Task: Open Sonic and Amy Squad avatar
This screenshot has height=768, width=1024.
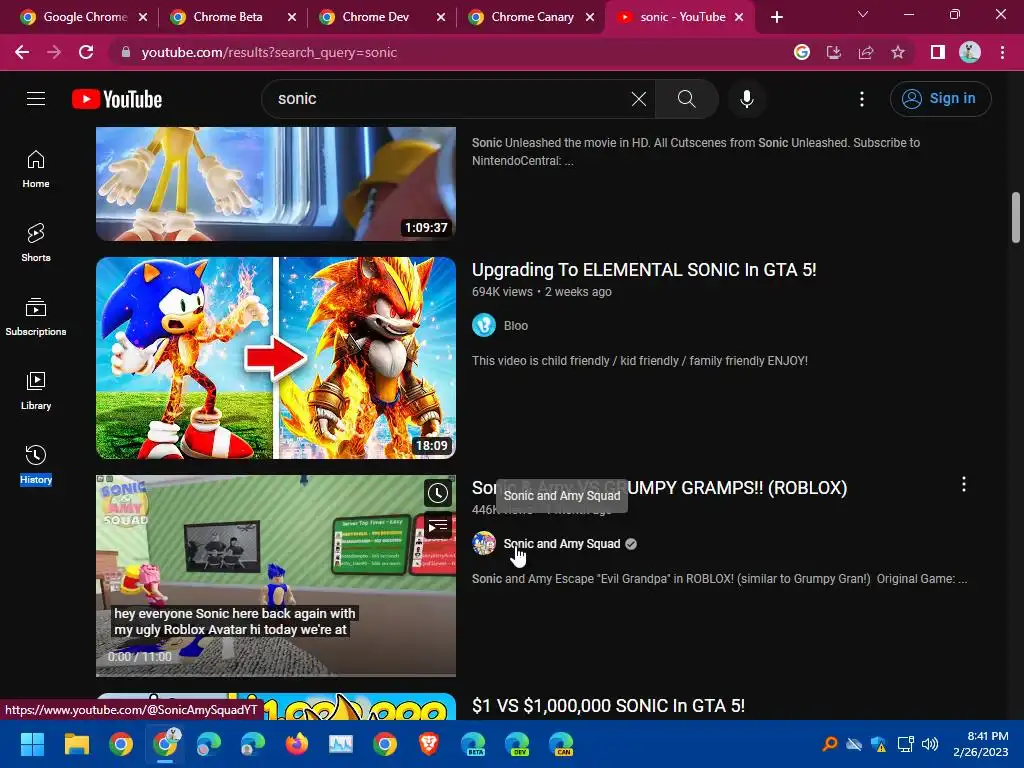Action: tap(484, 543)
